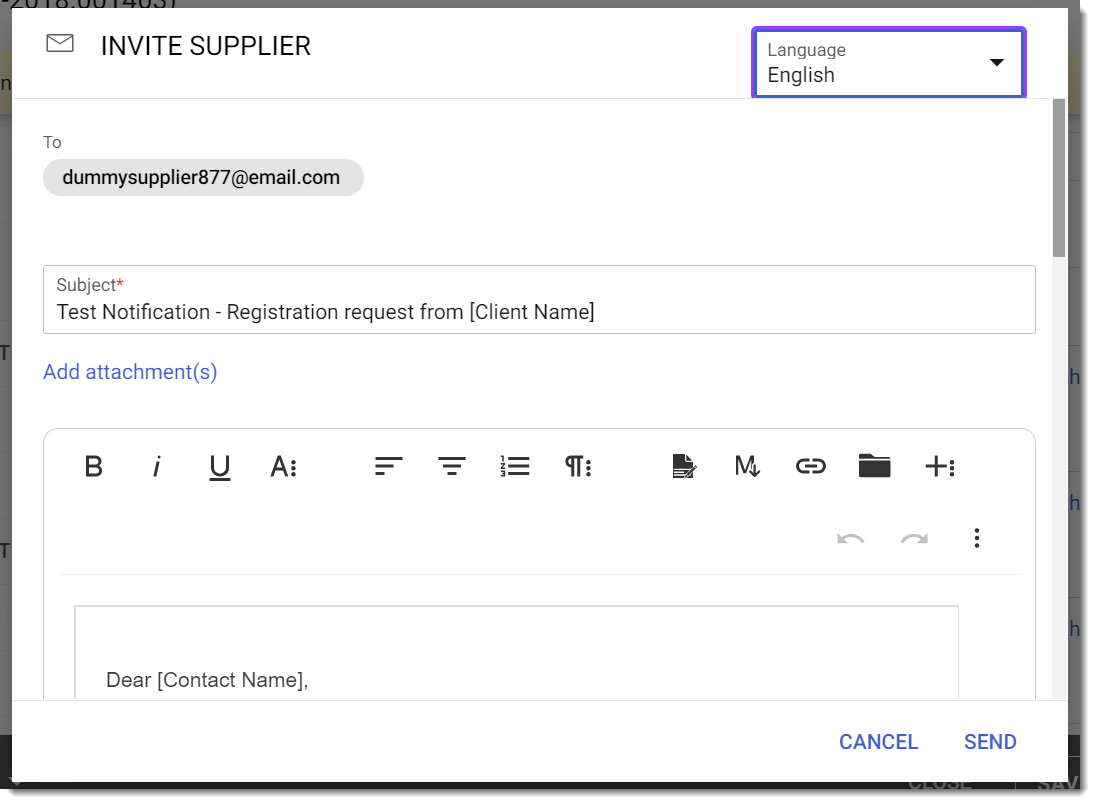Toggle bold formatting in the editor
Viewport: 1095px width, 804px height.
click(x=94, y=466)
